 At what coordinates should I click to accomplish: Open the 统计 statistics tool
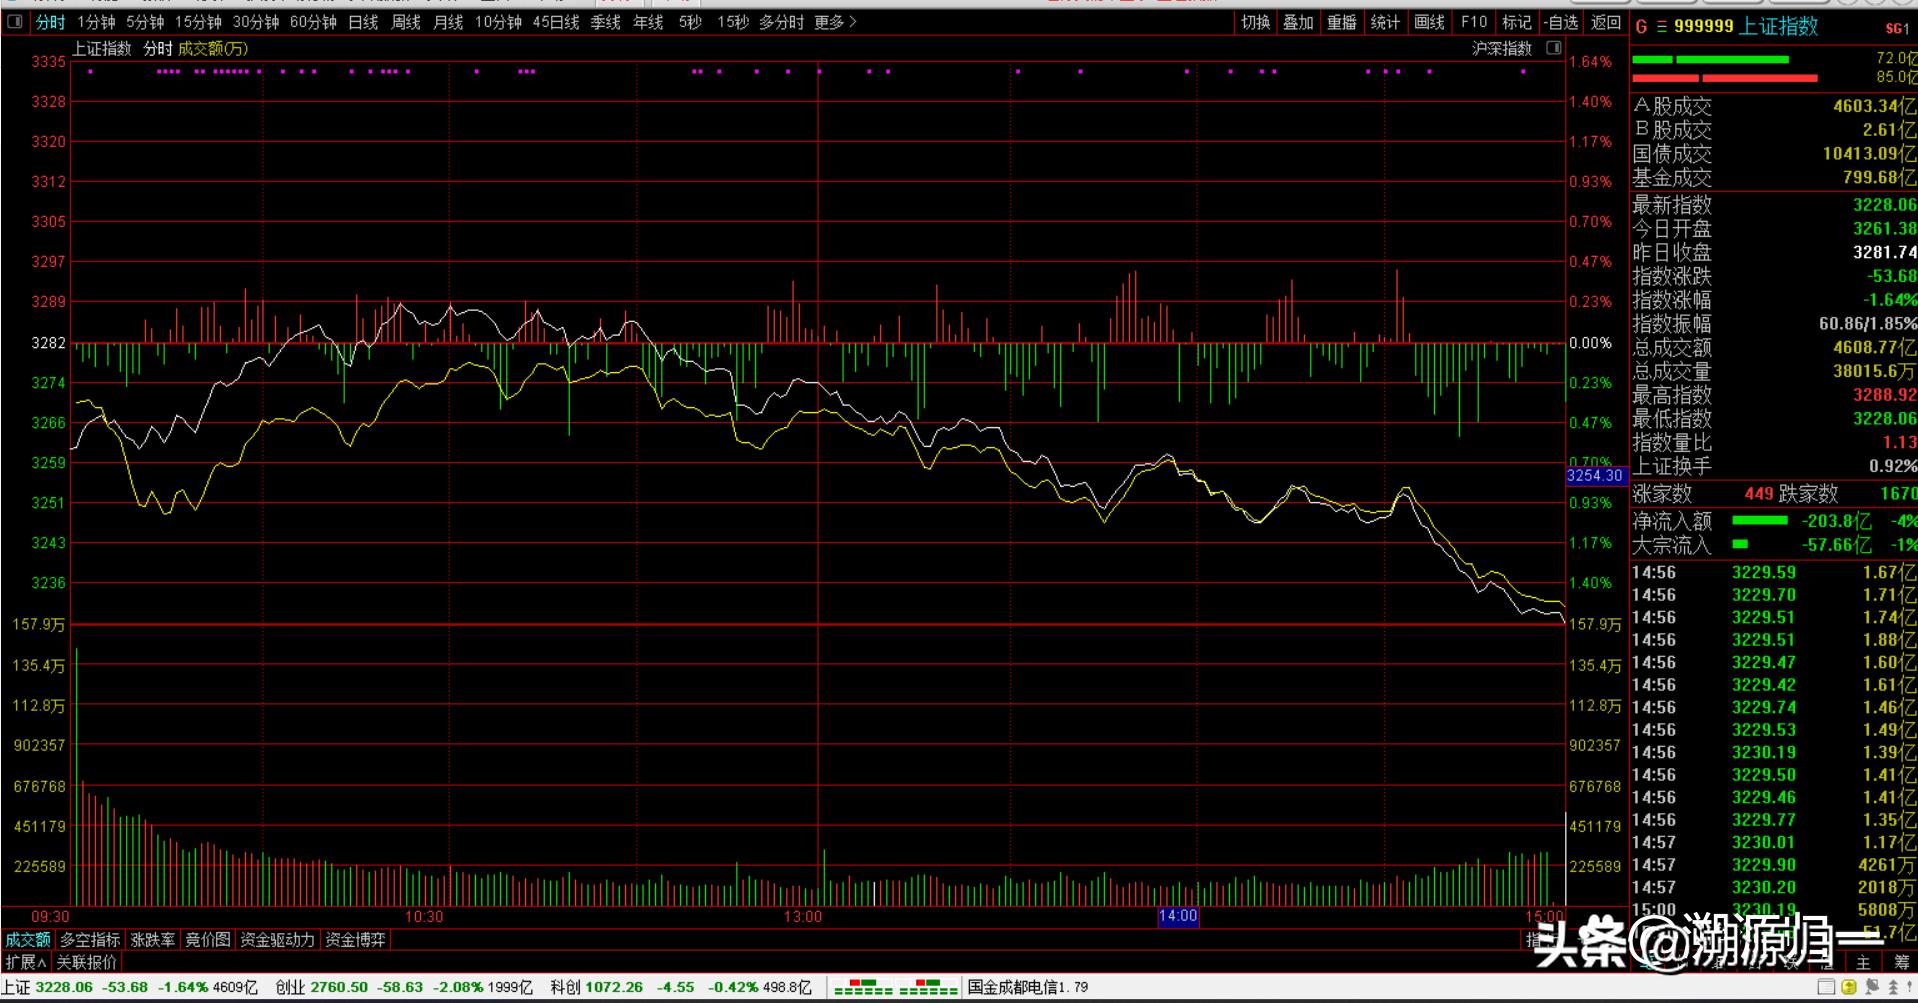[1385, 22]
